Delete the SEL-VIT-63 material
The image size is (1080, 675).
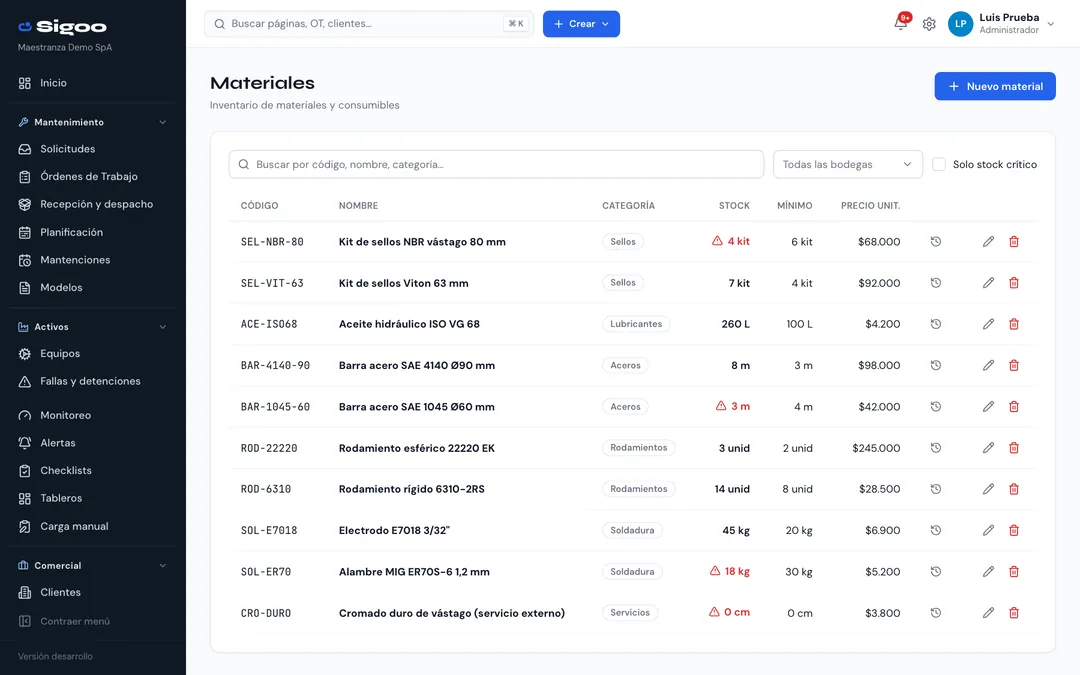pyautogui.click(x=1014, y=283)
